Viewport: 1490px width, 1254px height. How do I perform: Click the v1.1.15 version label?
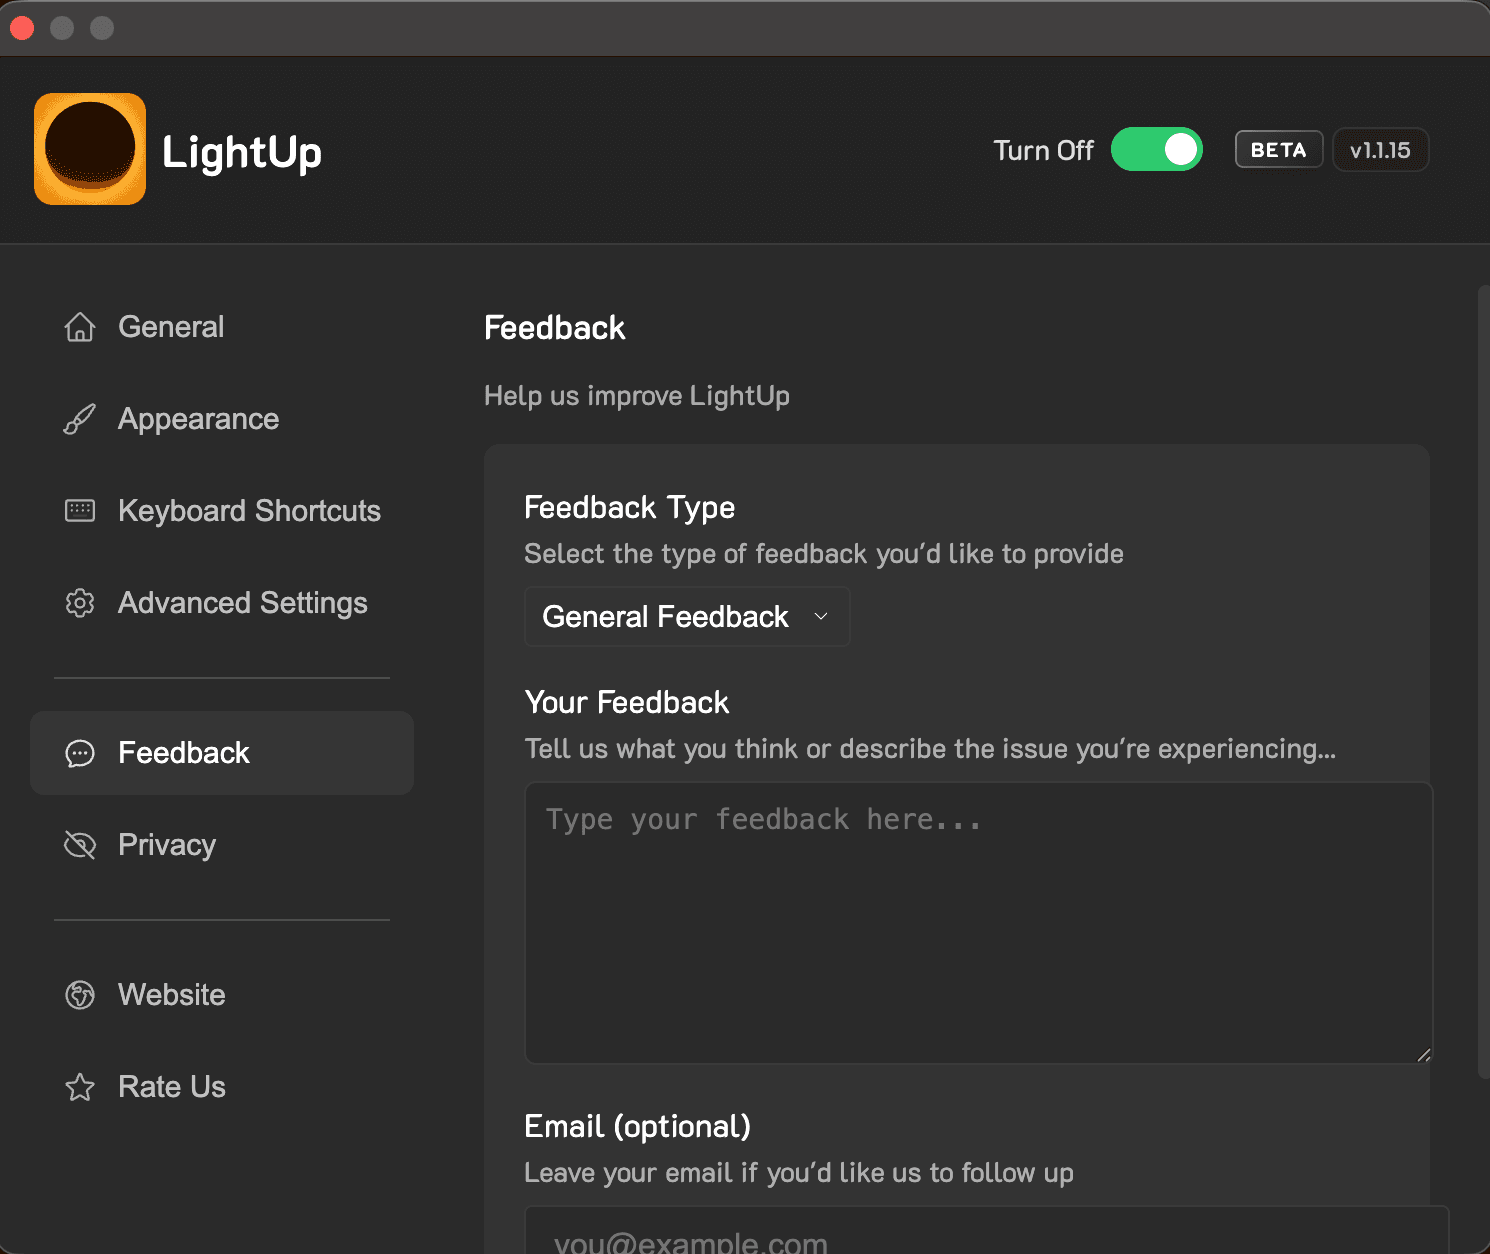[x=1380, y=149]
